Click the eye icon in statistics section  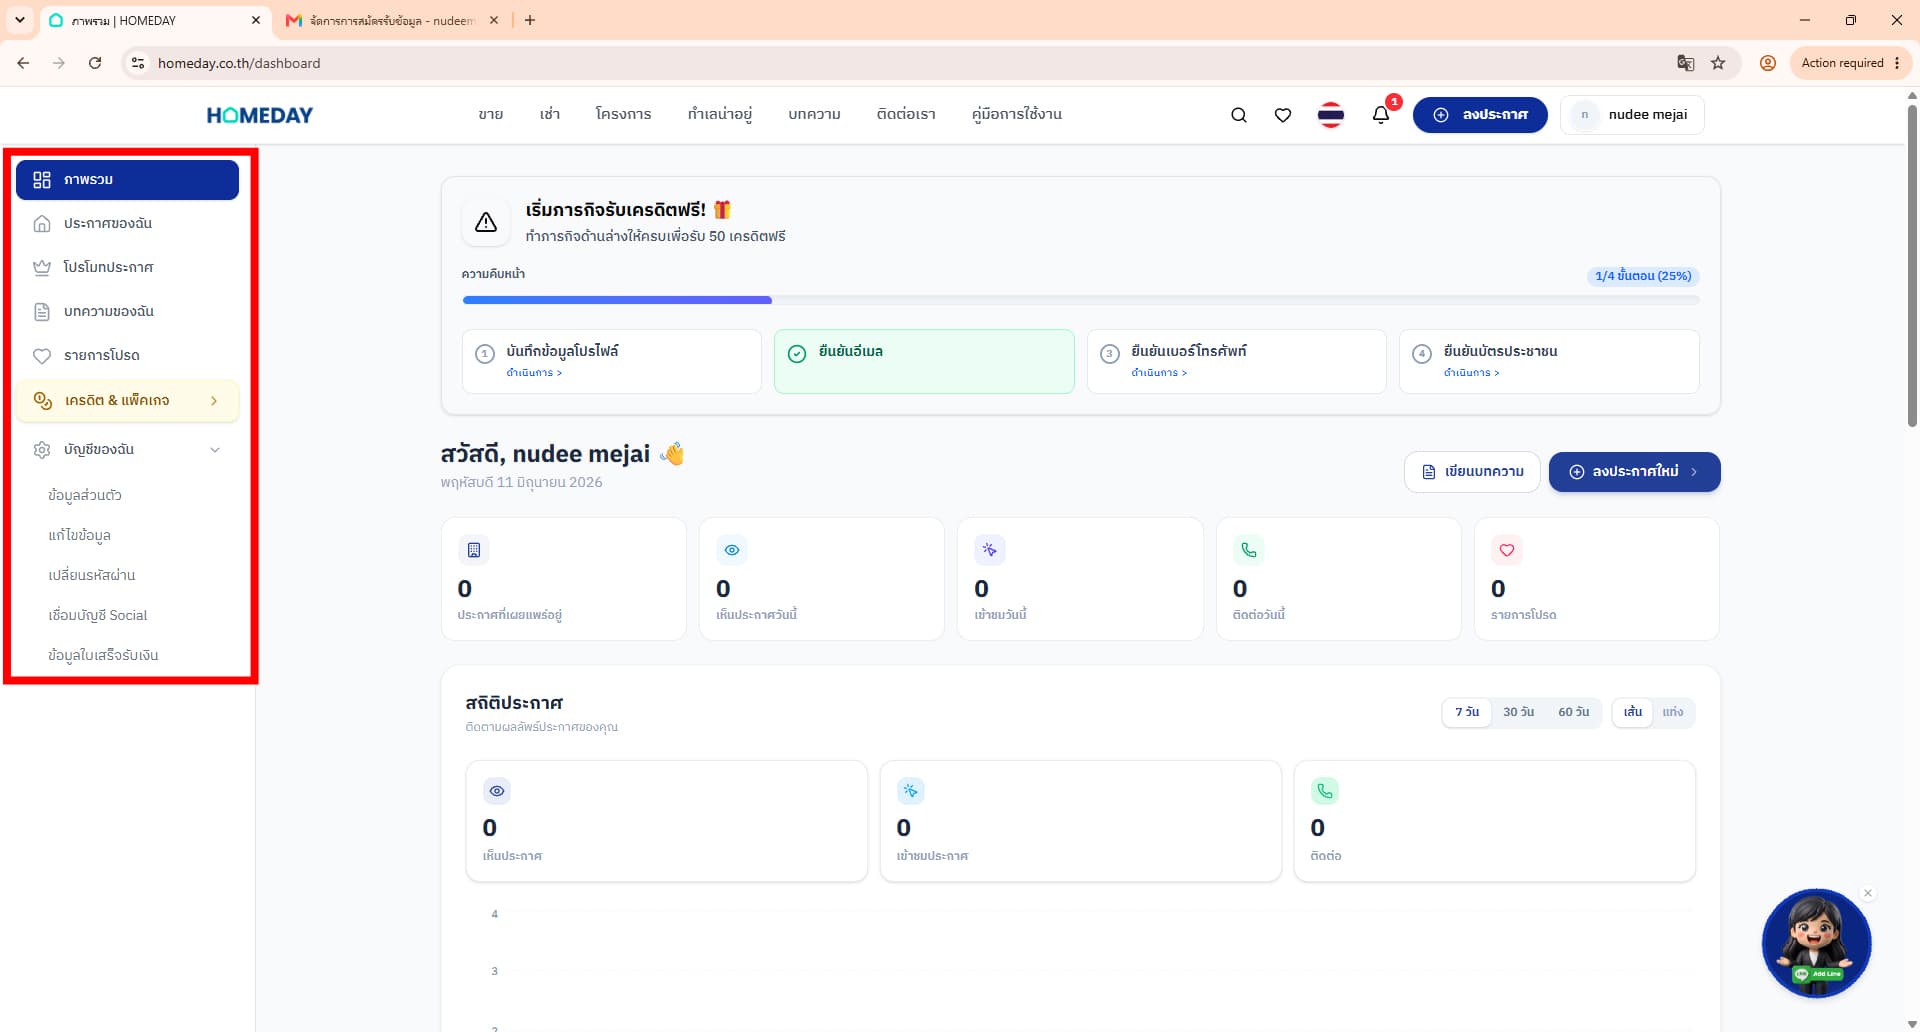click(x=497, y=791)
